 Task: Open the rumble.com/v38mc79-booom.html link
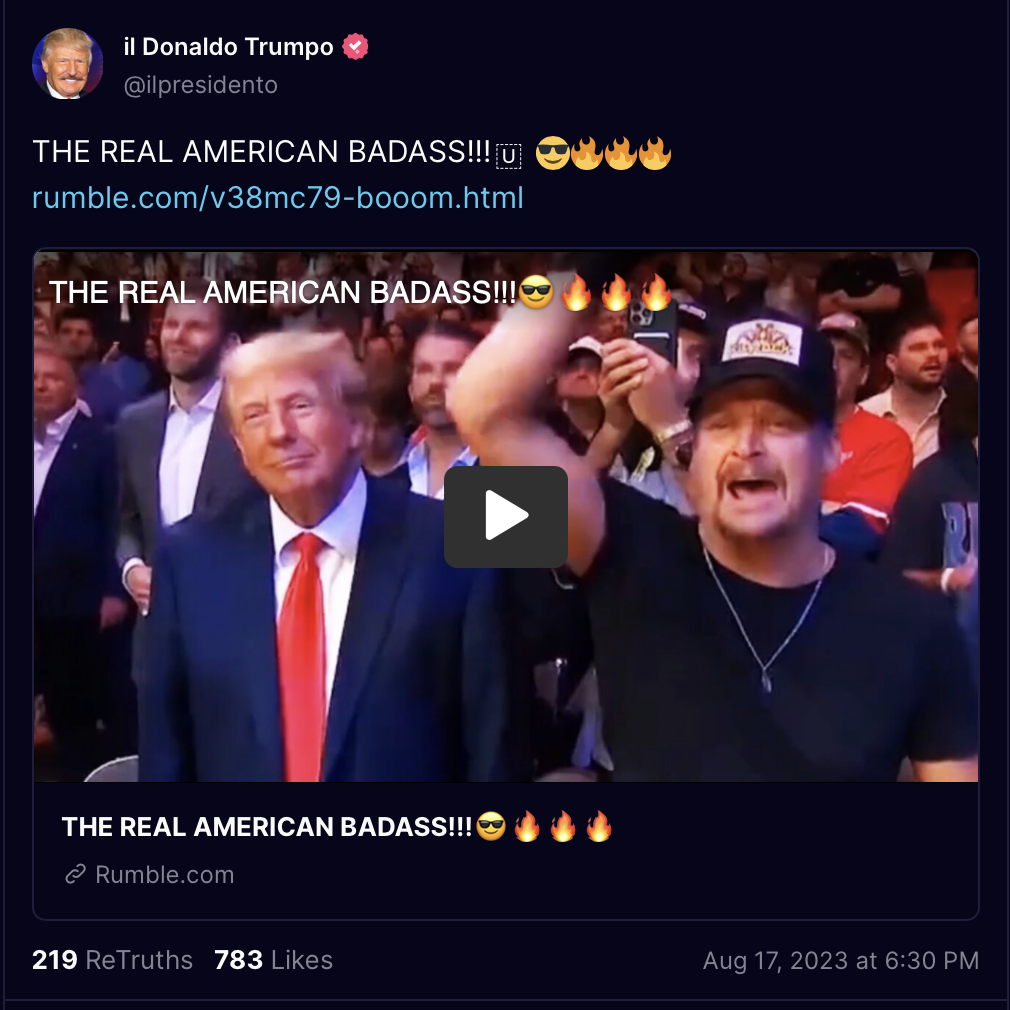(278, 198)
